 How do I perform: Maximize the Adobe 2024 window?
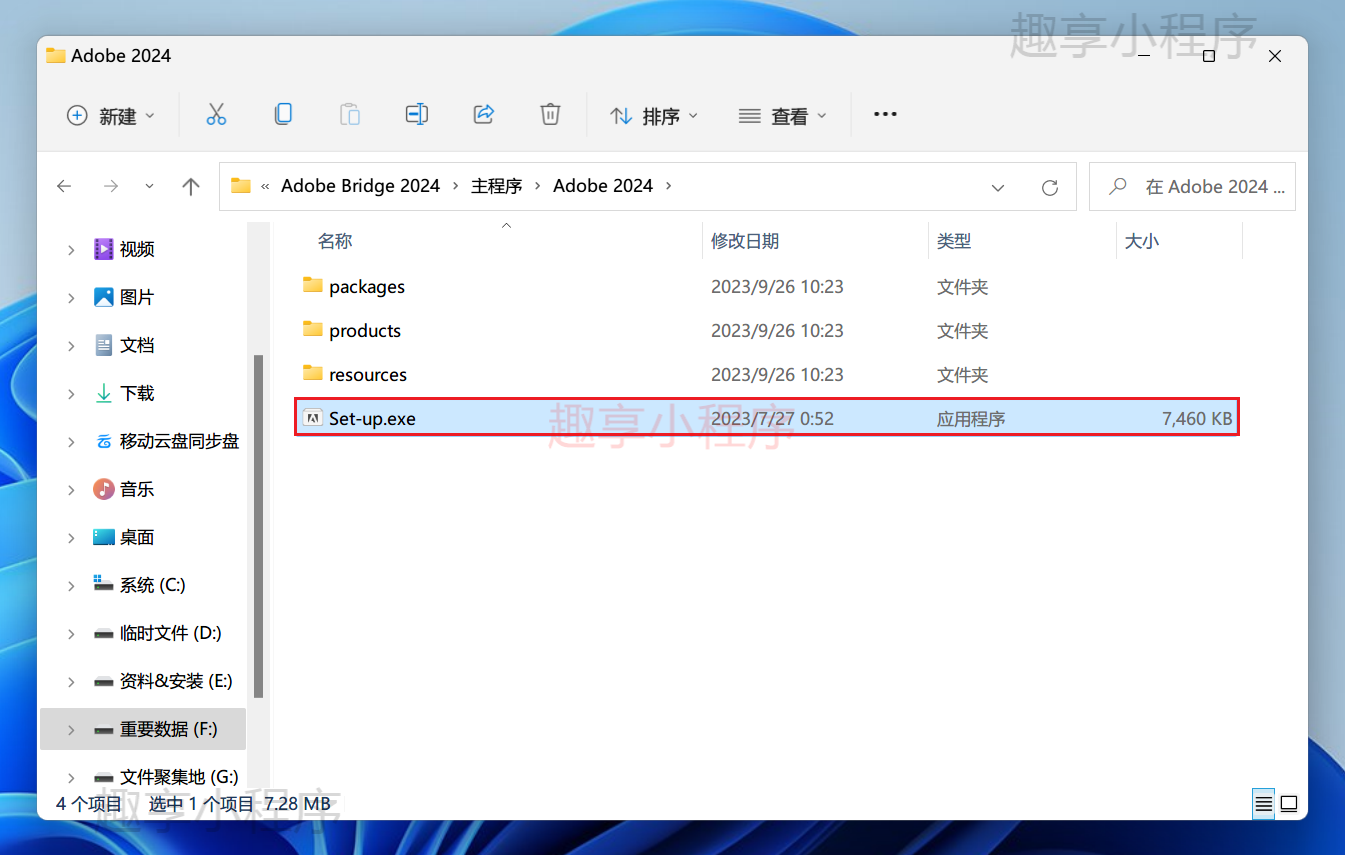click(x=1209, y=56)
